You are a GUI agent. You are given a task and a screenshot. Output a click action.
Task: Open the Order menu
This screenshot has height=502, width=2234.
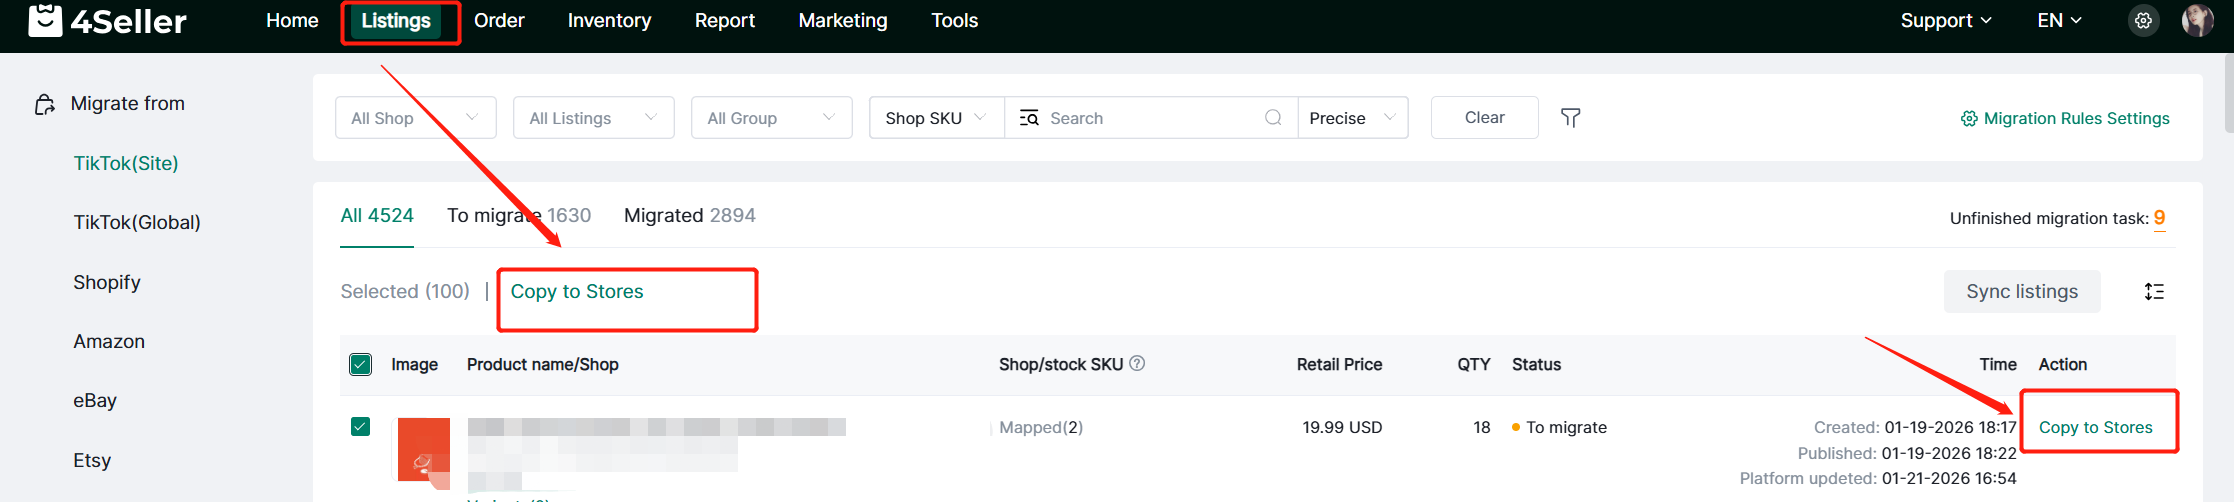499,21
